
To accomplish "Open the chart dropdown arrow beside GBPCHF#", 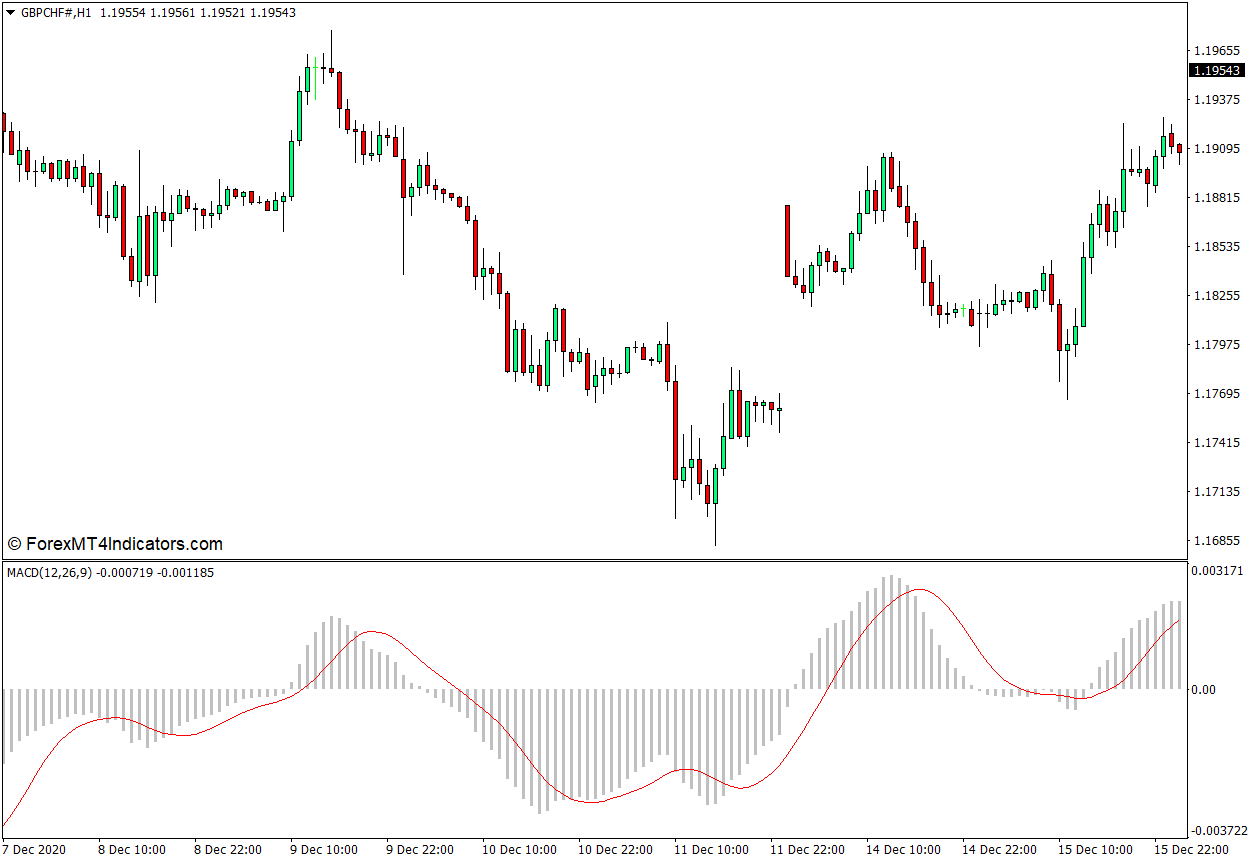I will click(10, 13).
